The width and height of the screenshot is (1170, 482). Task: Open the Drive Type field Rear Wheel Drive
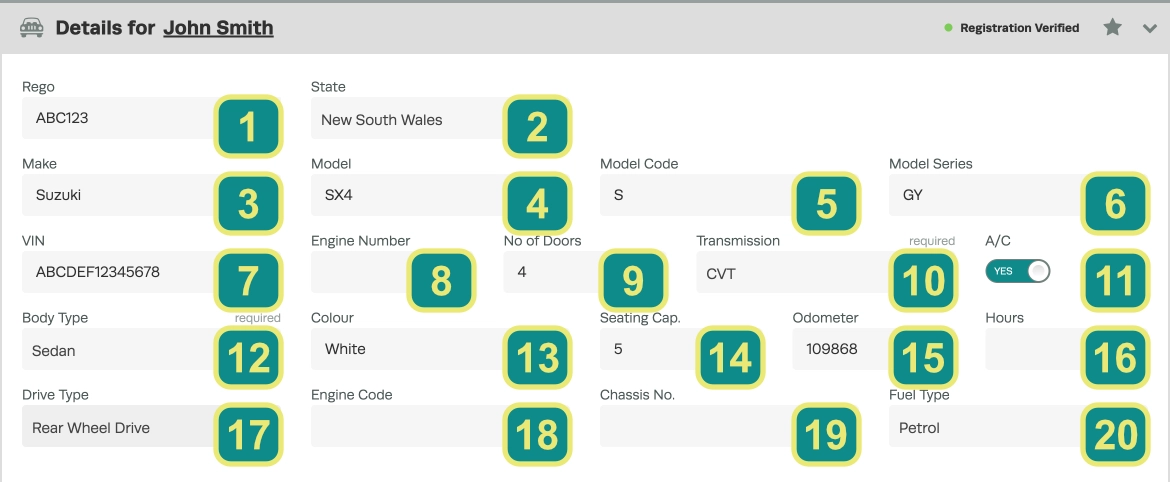(x=151, y=426)
